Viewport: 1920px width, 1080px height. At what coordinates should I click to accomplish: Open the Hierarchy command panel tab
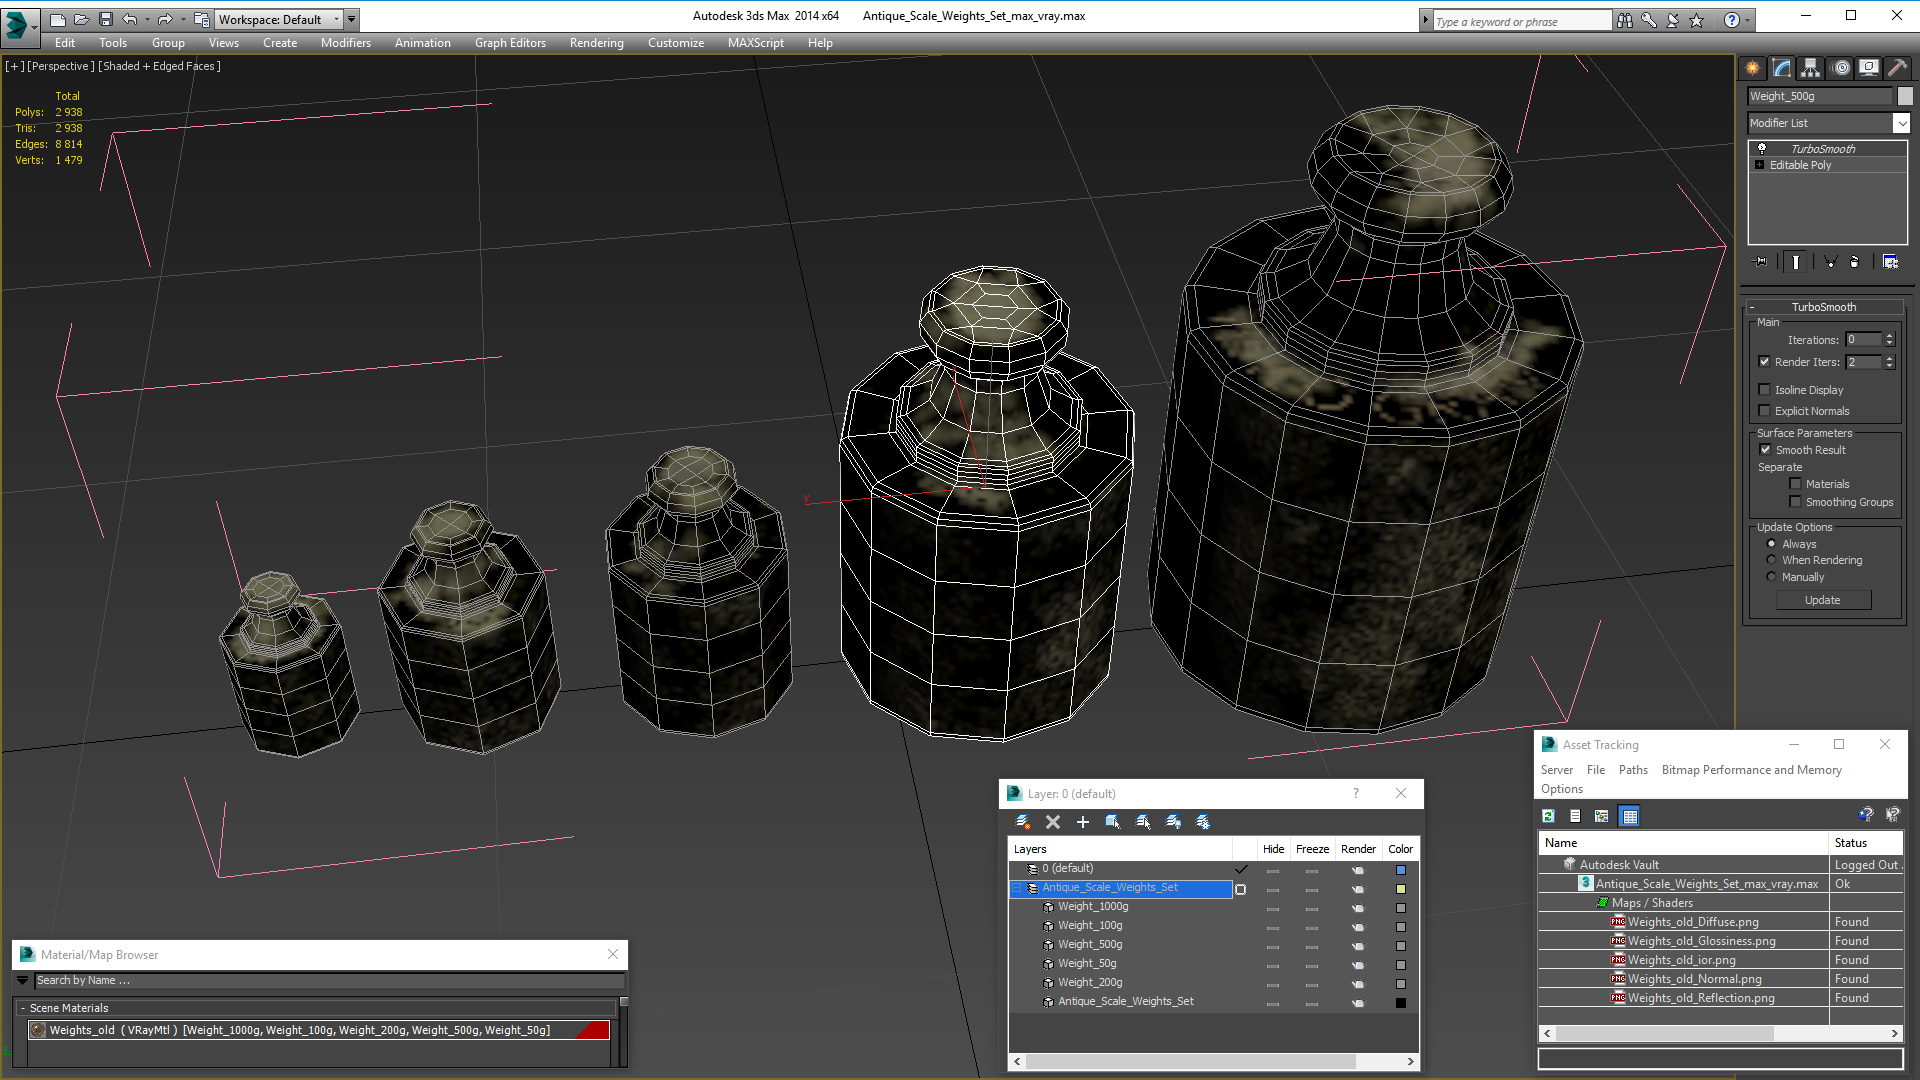[1810, 67]
